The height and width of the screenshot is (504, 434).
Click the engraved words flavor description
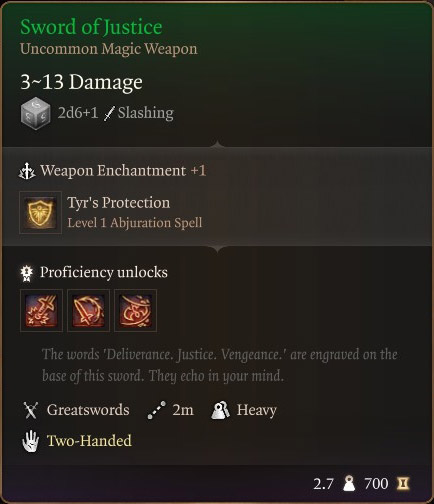pos(220,365)
